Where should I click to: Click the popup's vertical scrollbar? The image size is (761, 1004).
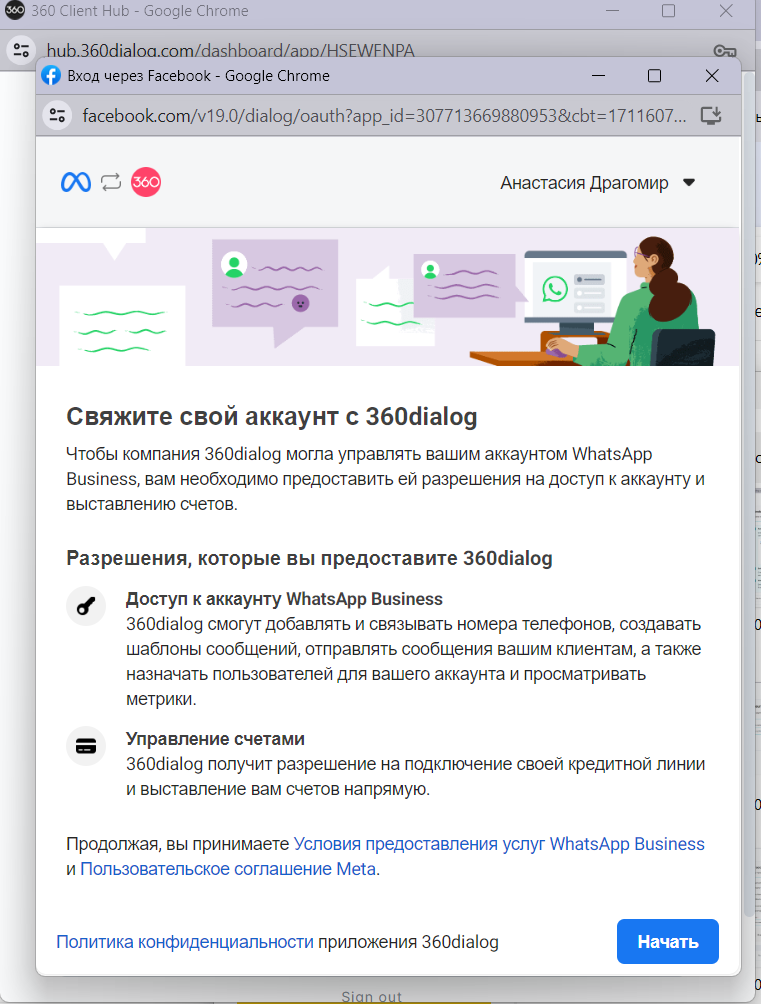(x=748, y=500)
